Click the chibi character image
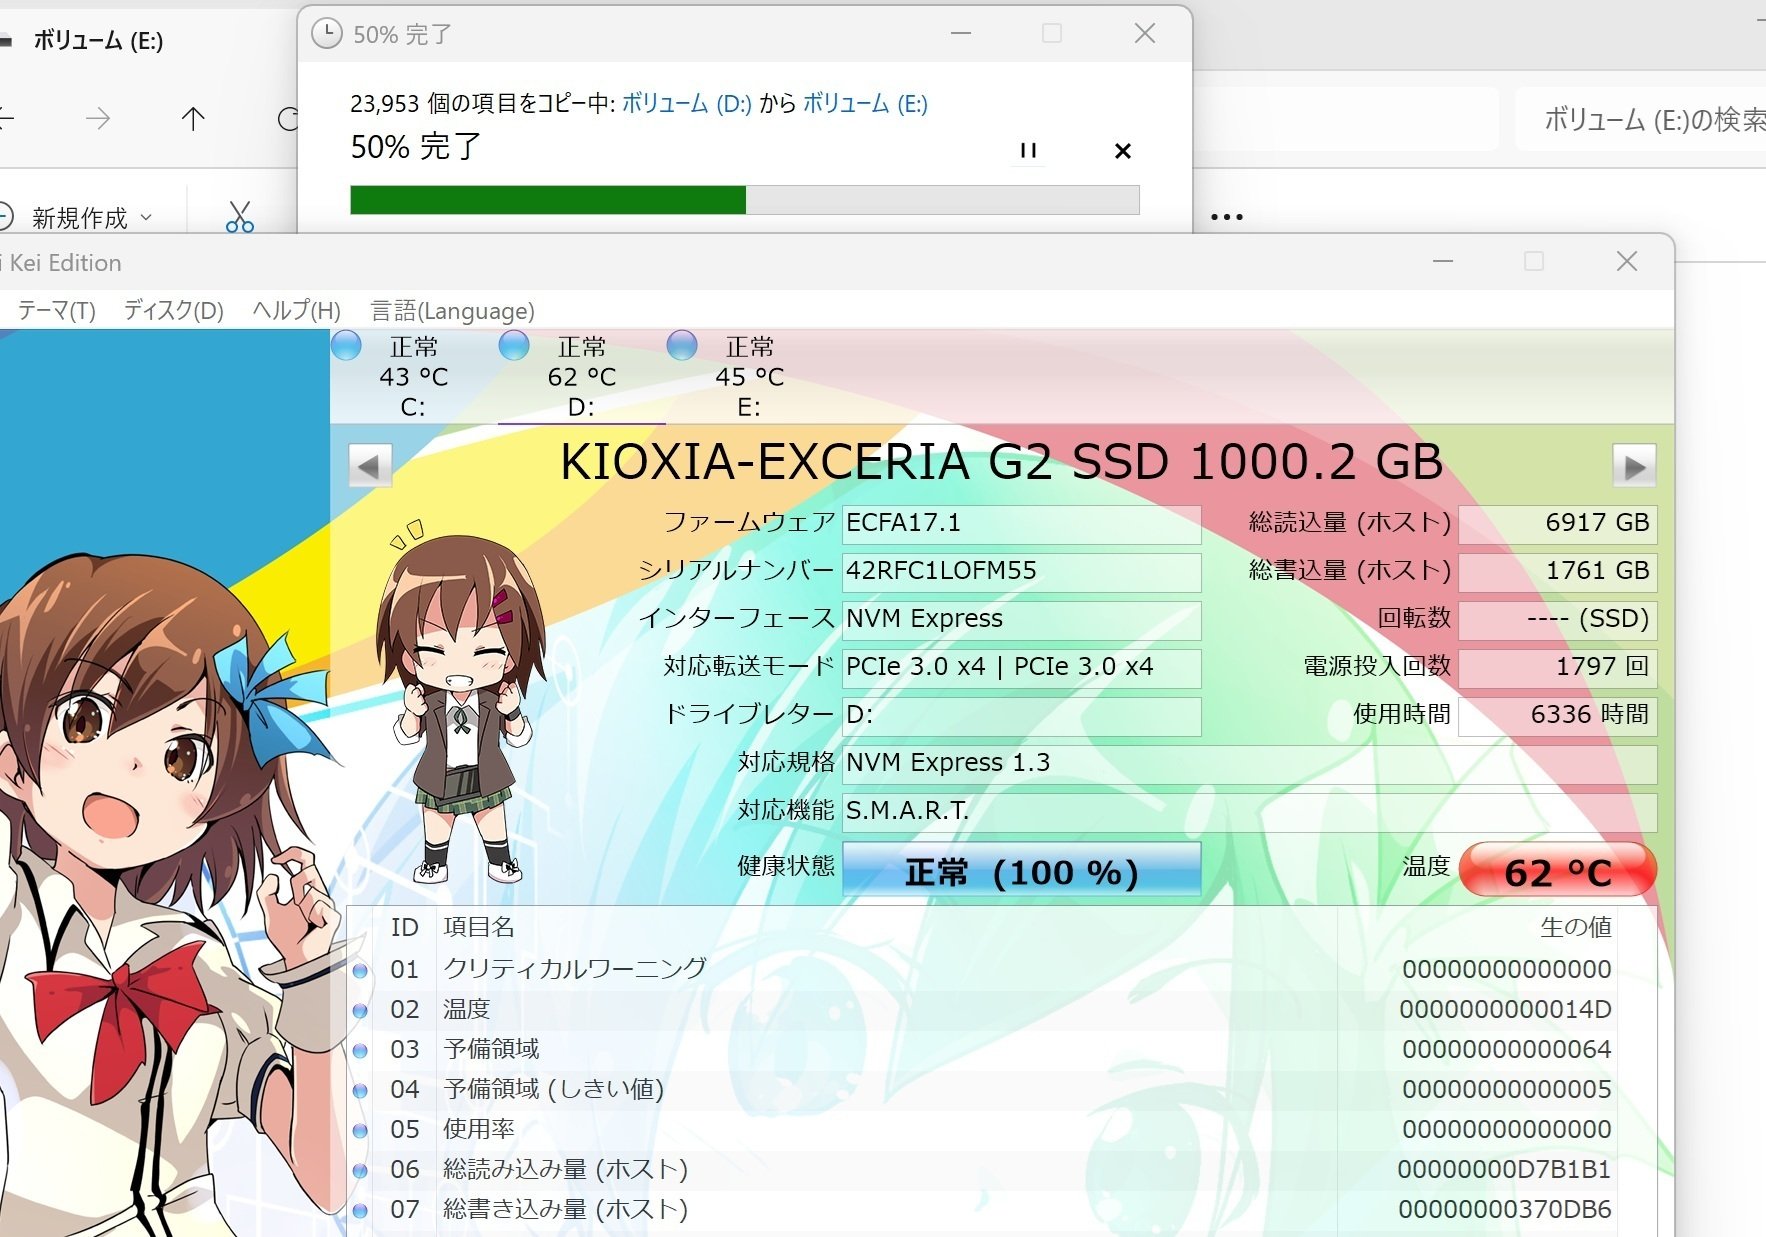Viewport: 1766px width, 1237px height. click(461, 700)
